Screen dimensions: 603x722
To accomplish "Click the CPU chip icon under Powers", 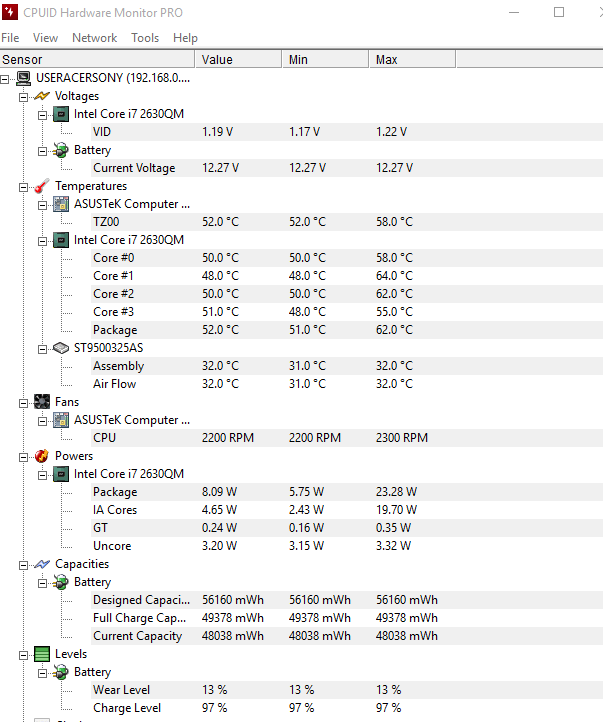I will click(61, 474).
